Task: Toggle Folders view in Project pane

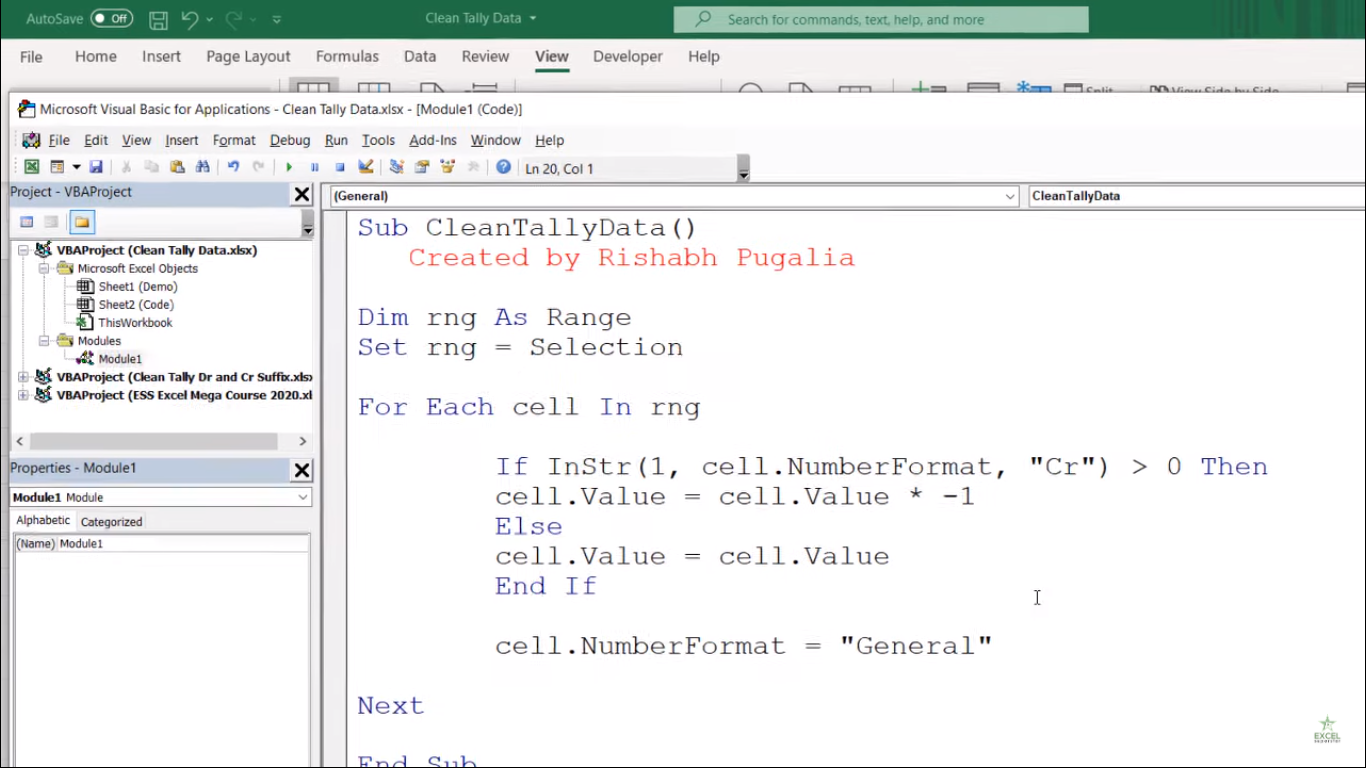Action: point(82,222)
